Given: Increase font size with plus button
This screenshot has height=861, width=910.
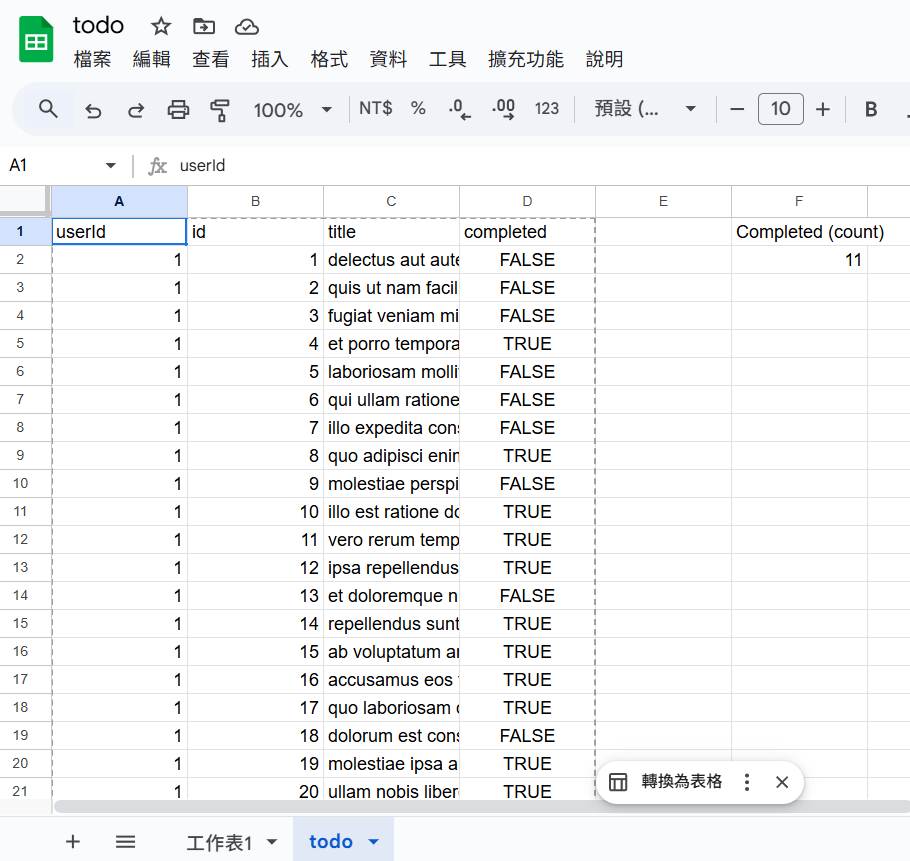Looking at the screenshot, I should [822, 109].
